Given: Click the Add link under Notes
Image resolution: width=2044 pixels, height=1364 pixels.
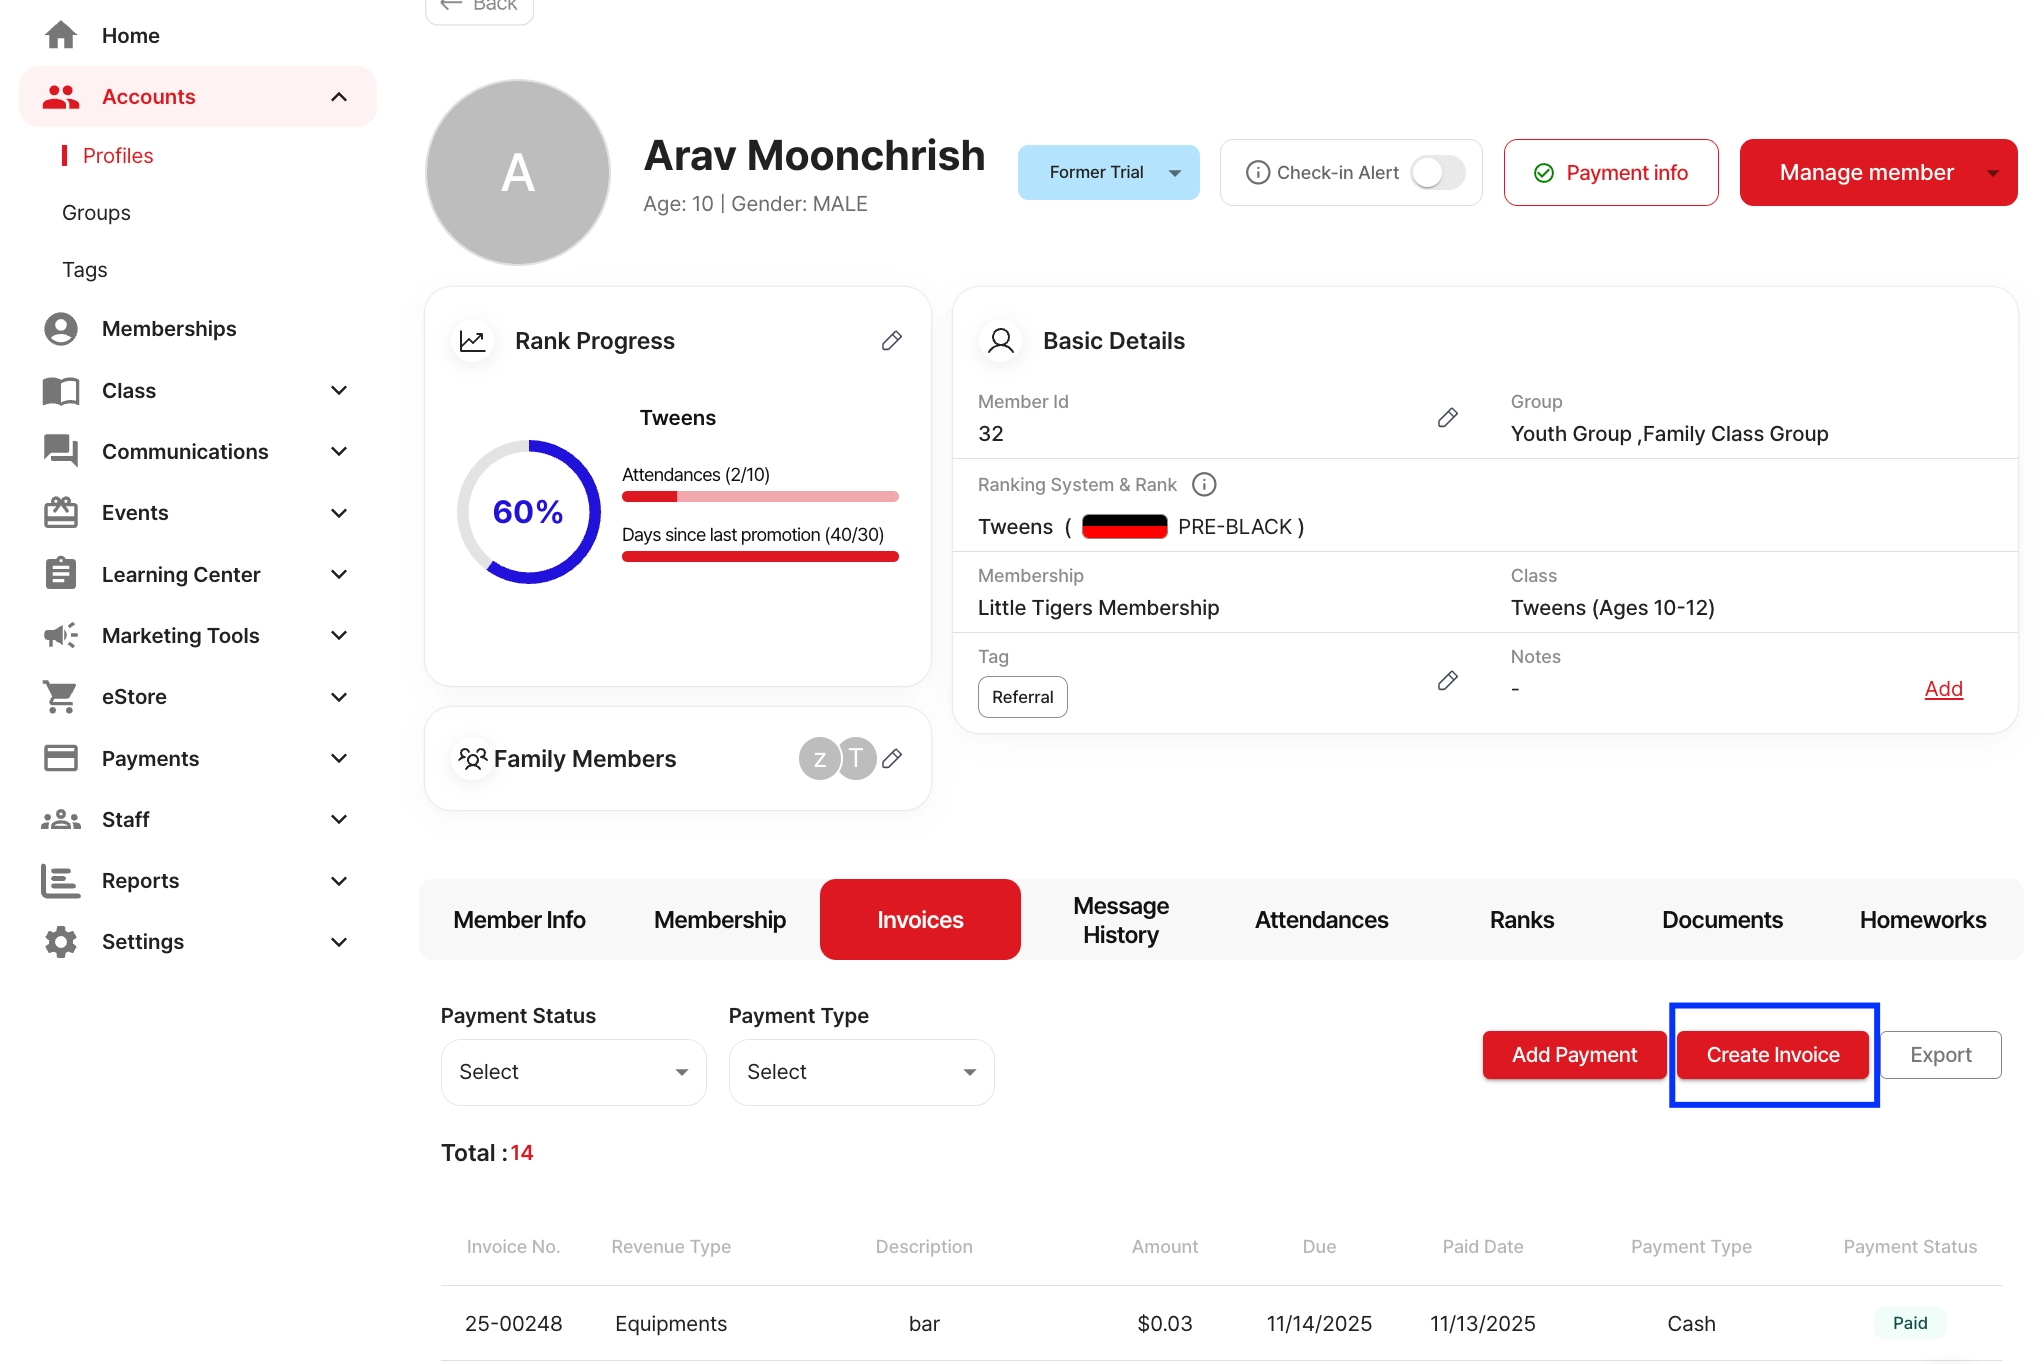Looking at the screenshot, I should pyautogui.click(x=1943, y=689).
